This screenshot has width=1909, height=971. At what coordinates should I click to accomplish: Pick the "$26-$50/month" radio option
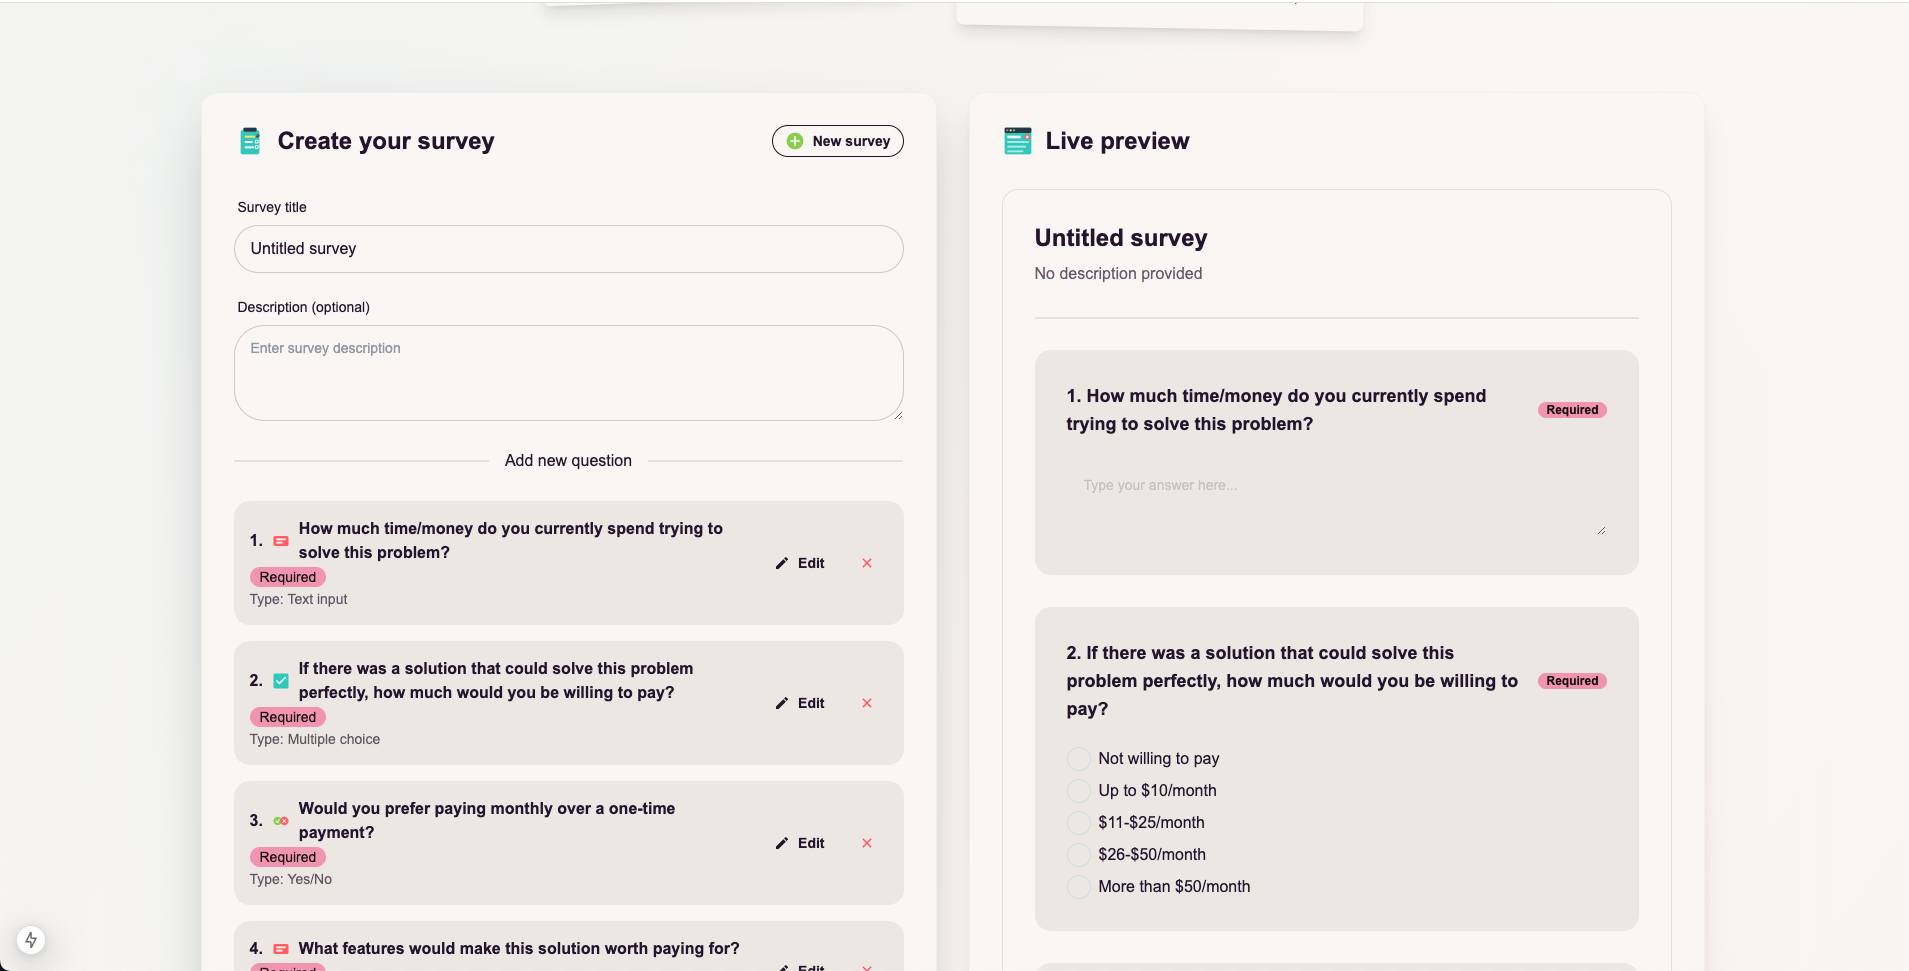pyautogui.click(x=1079, y=855)
